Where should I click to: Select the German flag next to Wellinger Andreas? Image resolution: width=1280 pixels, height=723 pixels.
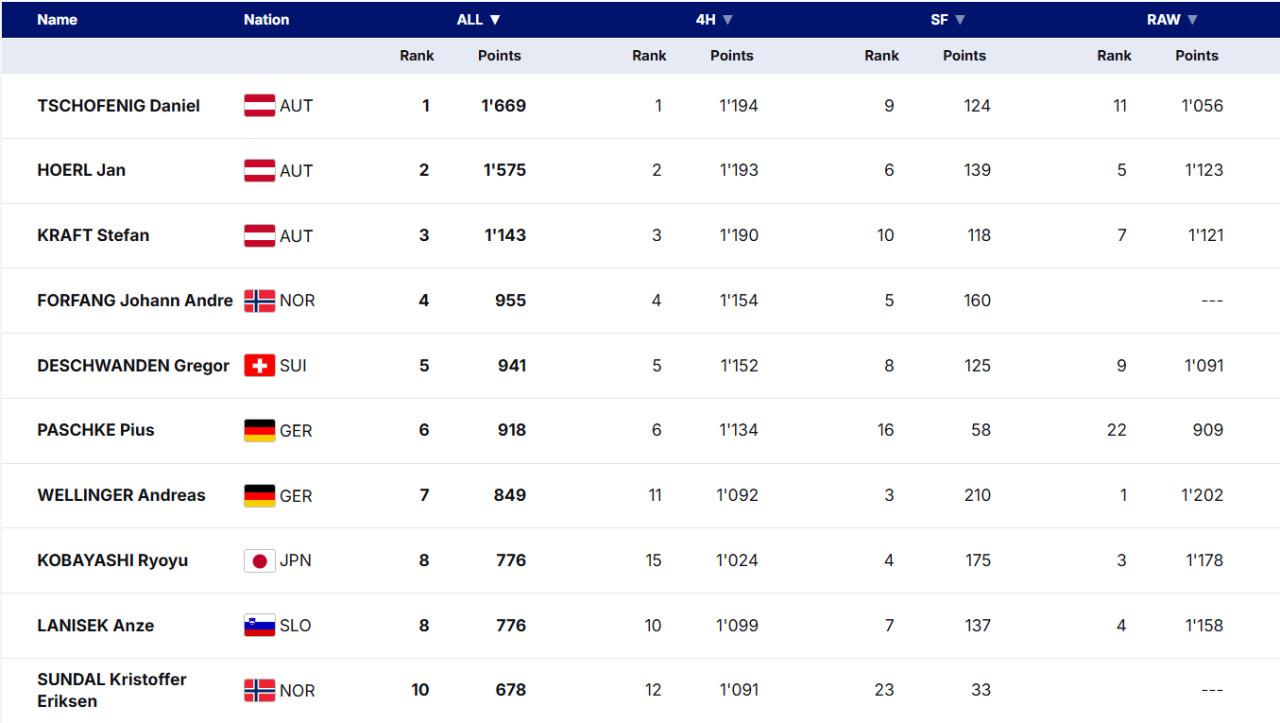tap(259, 495)
